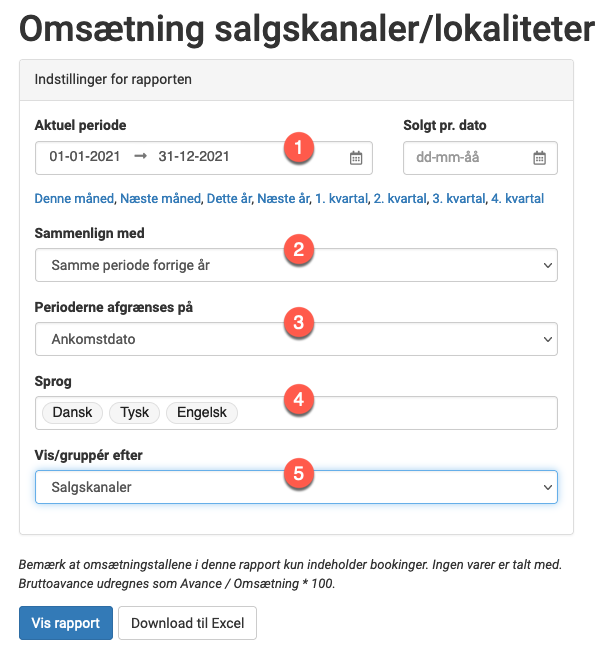Click the red number 2 marker
609x646 pixels.
[299, 249]
